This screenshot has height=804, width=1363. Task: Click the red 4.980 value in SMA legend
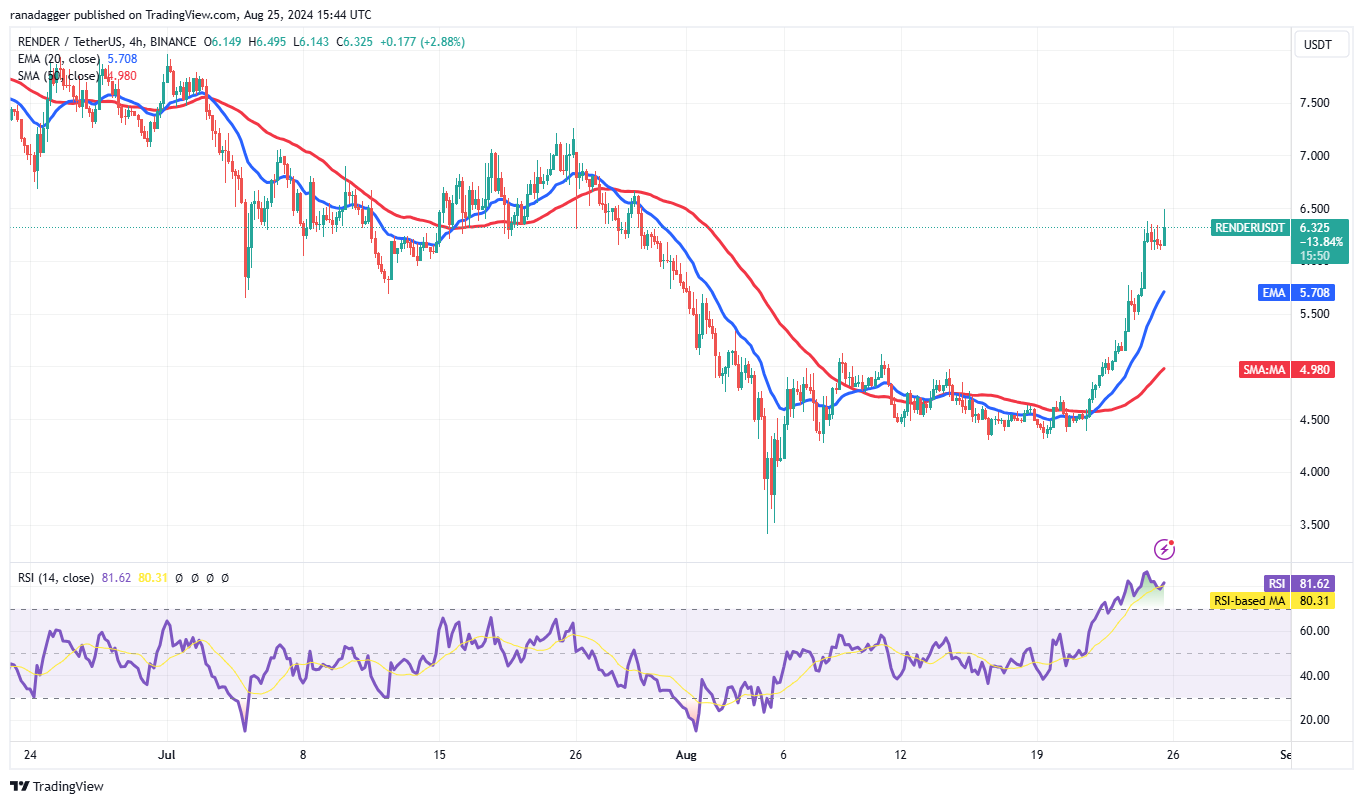[120, 76]
